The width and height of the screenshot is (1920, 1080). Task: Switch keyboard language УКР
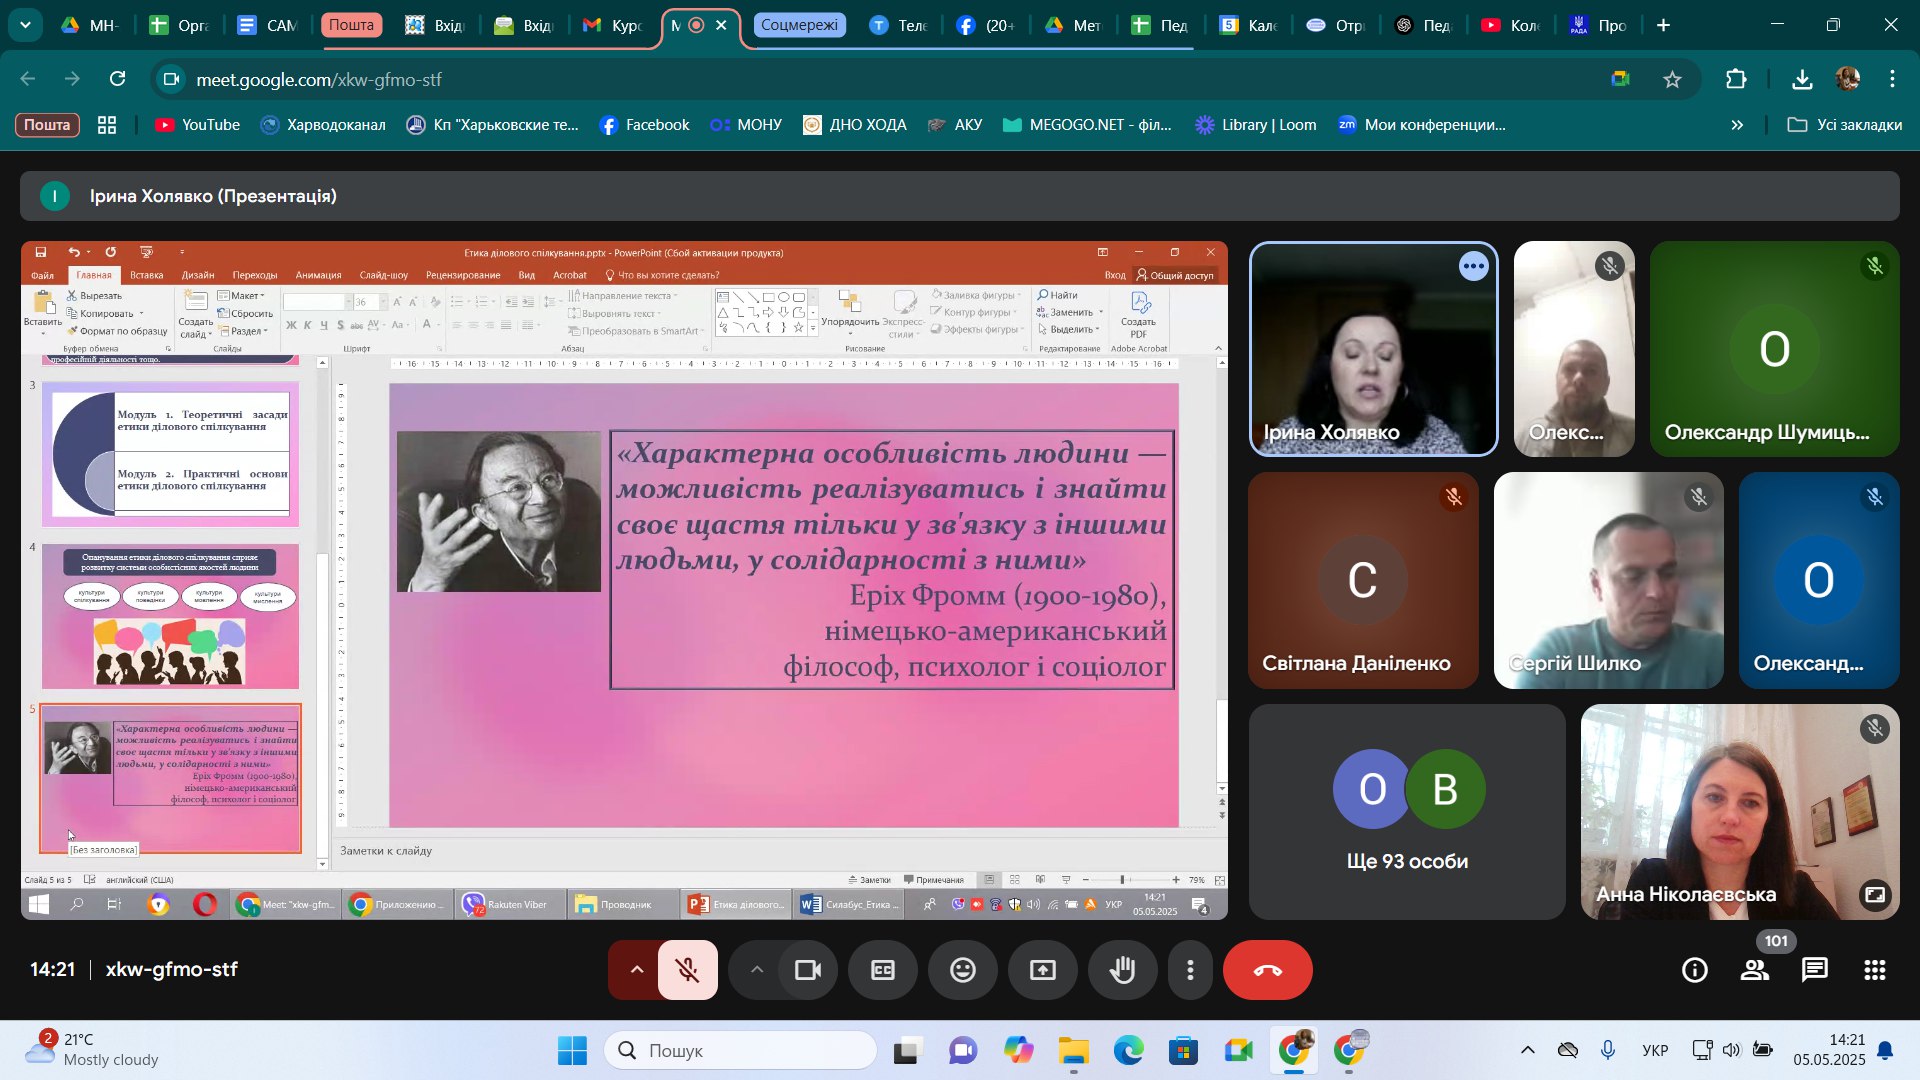click(1655, 1050)
